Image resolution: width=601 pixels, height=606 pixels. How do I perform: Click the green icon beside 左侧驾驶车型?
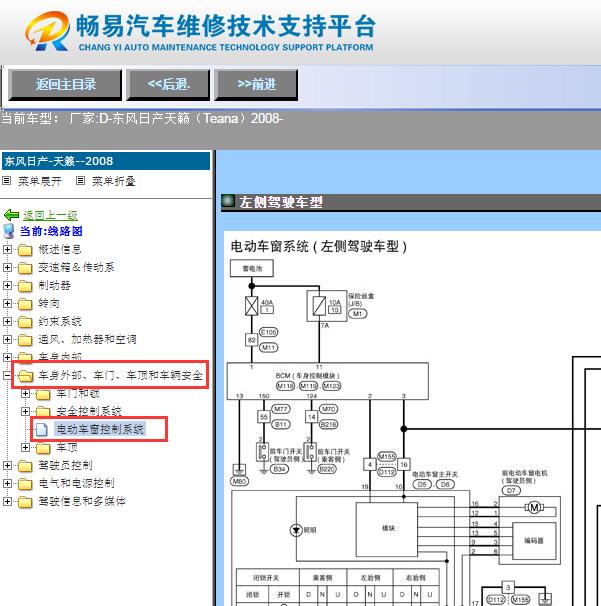click(228, 201)
